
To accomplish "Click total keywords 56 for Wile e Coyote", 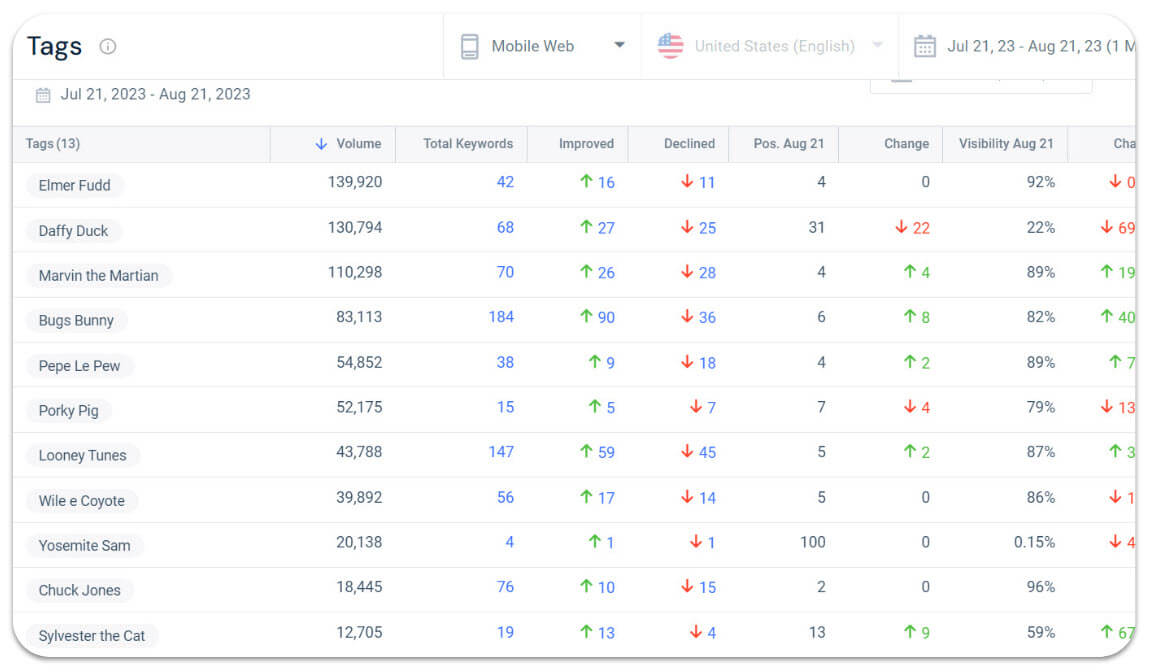I will coord(505,498).
